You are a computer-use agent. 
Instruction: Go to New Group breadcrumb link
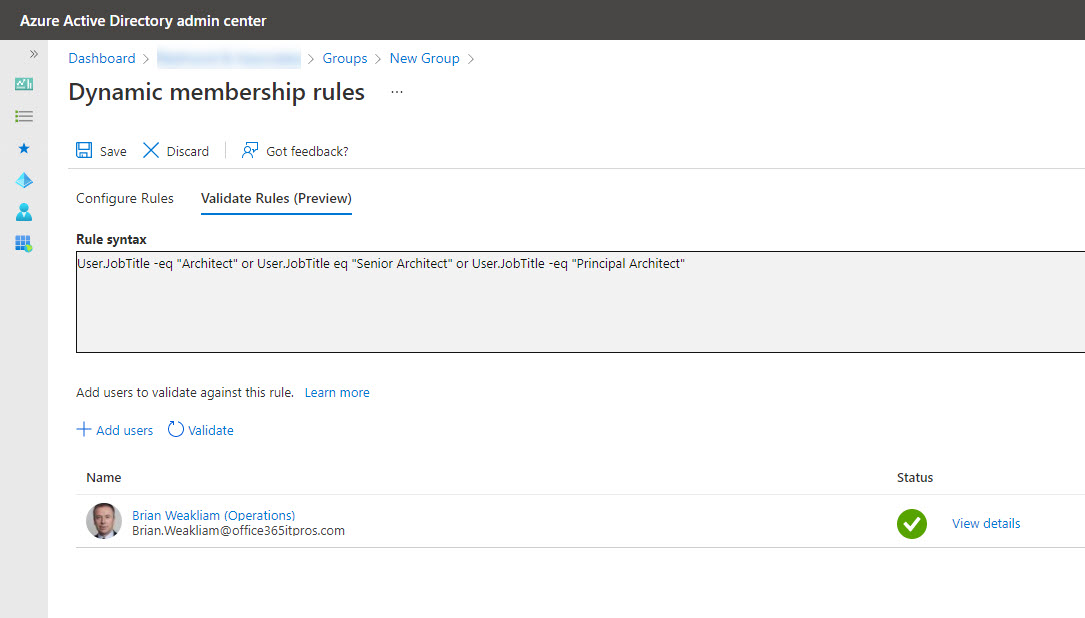coord(424,58)
